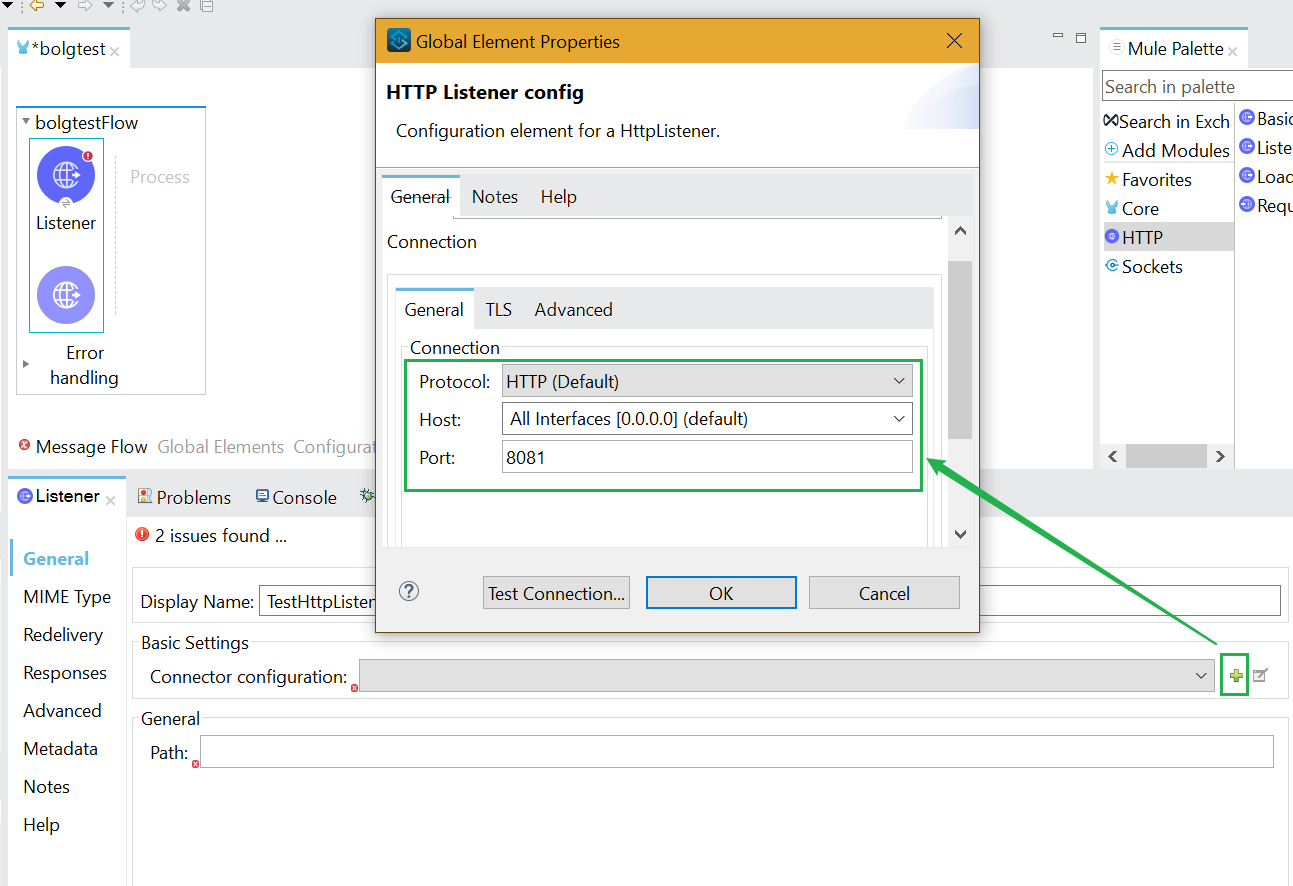Click the gray X delete icon in toolbar
The image size is (1293, 886).
[183, 6]
